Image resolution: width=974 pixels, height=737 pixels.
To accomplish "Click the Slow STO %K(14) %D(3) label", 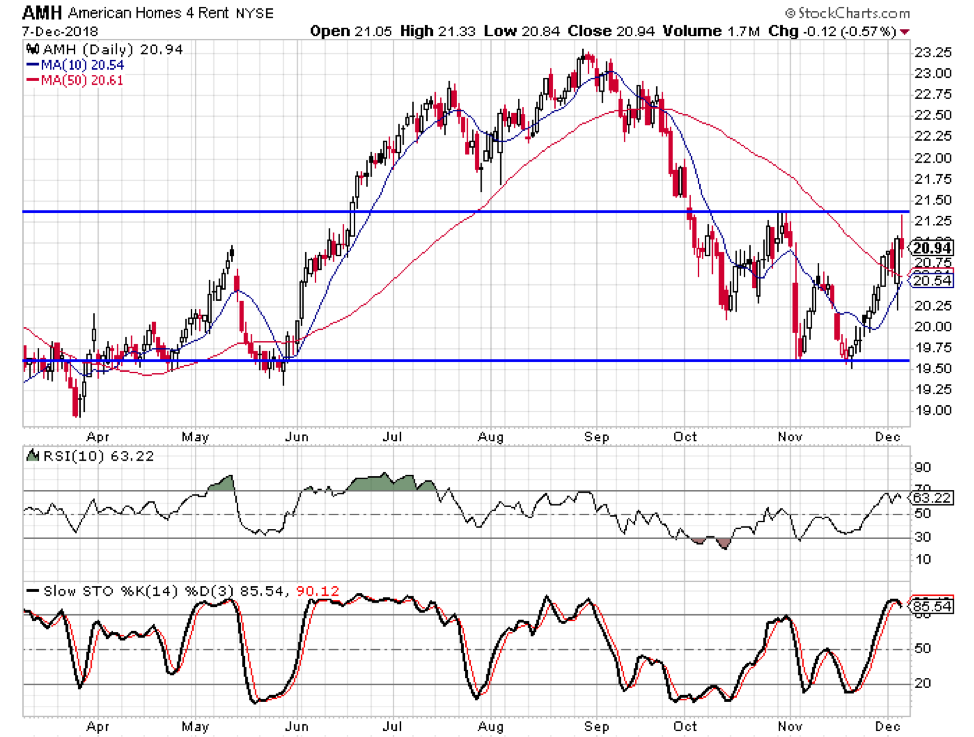I will (140, 591).
